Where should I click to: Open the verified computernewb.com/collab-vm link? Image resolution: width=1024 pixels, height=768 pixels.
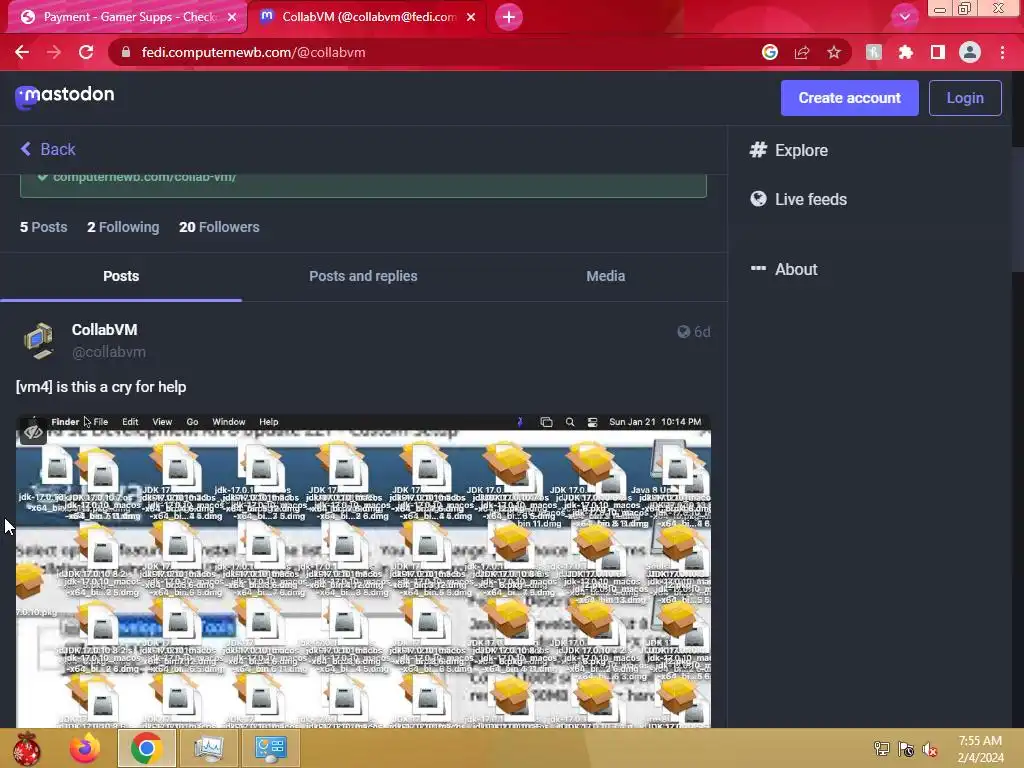click(x=144, y=177)
